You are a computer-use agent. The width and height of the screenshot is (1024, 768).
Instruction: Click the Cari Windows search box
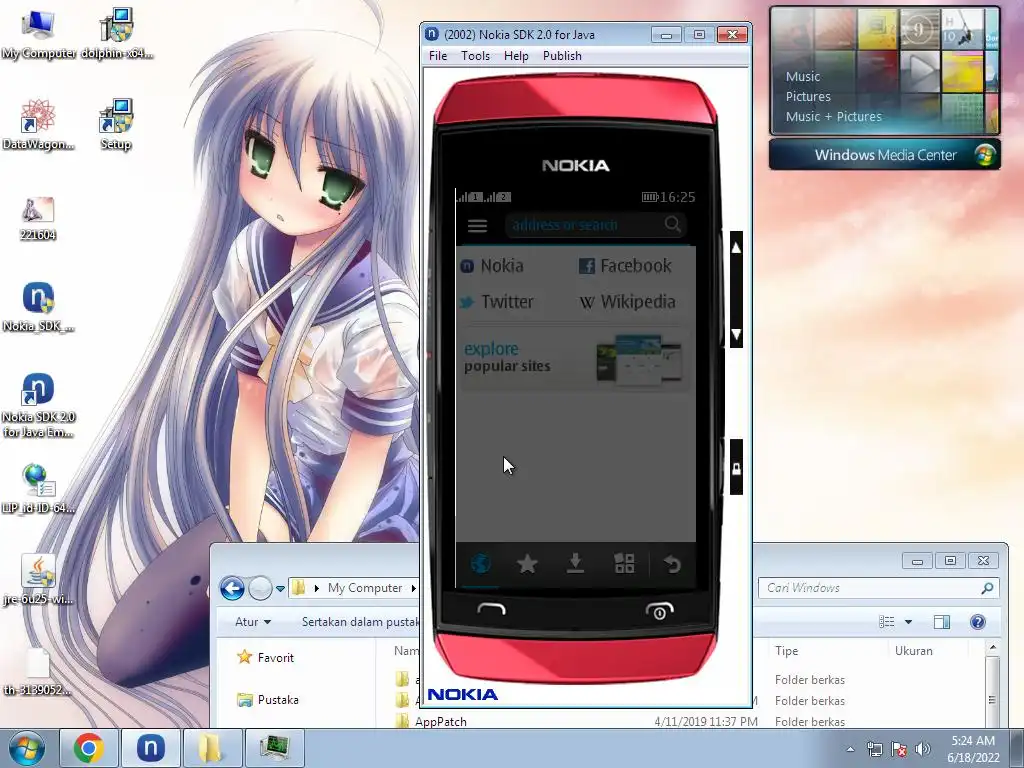coord(878,588)
